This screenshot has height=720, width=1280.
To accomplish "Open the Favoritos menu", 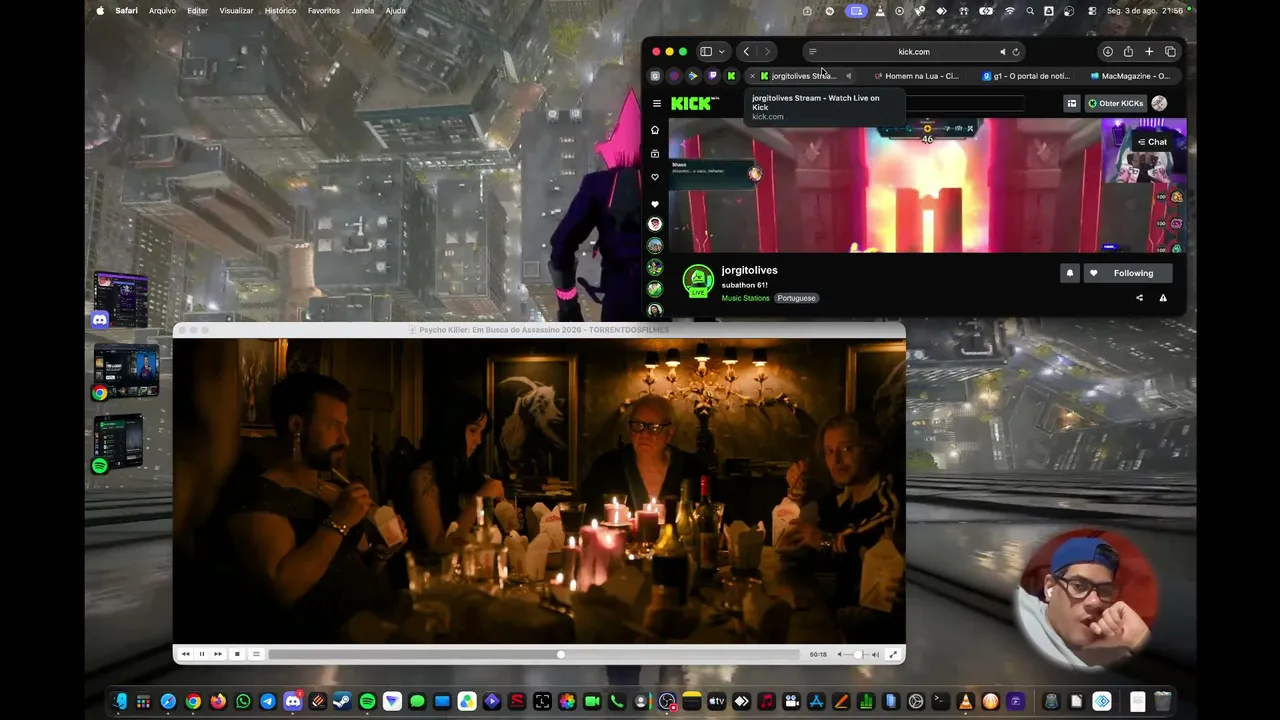I will 324,11.
